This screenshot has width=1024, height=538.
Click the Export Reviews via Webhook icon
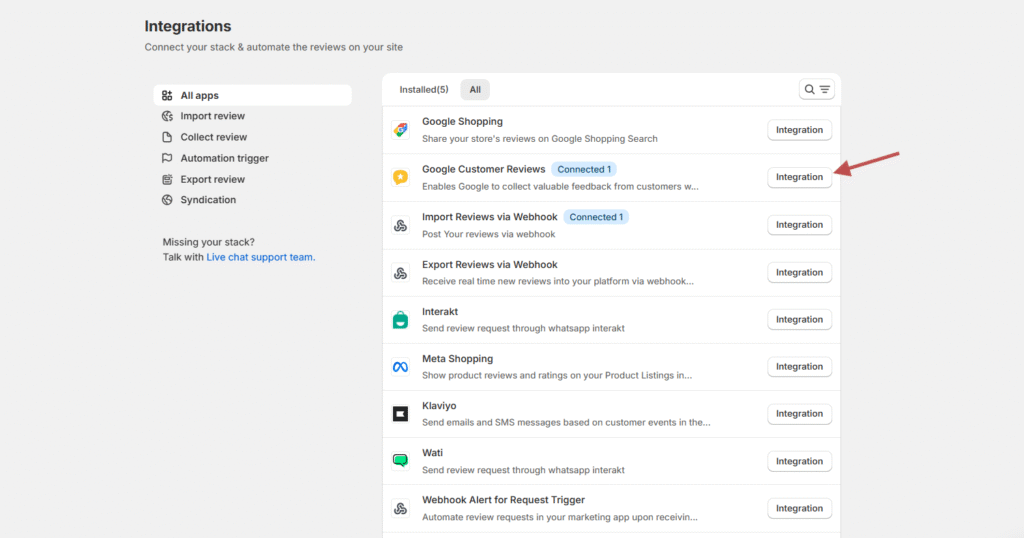(400, 273)
